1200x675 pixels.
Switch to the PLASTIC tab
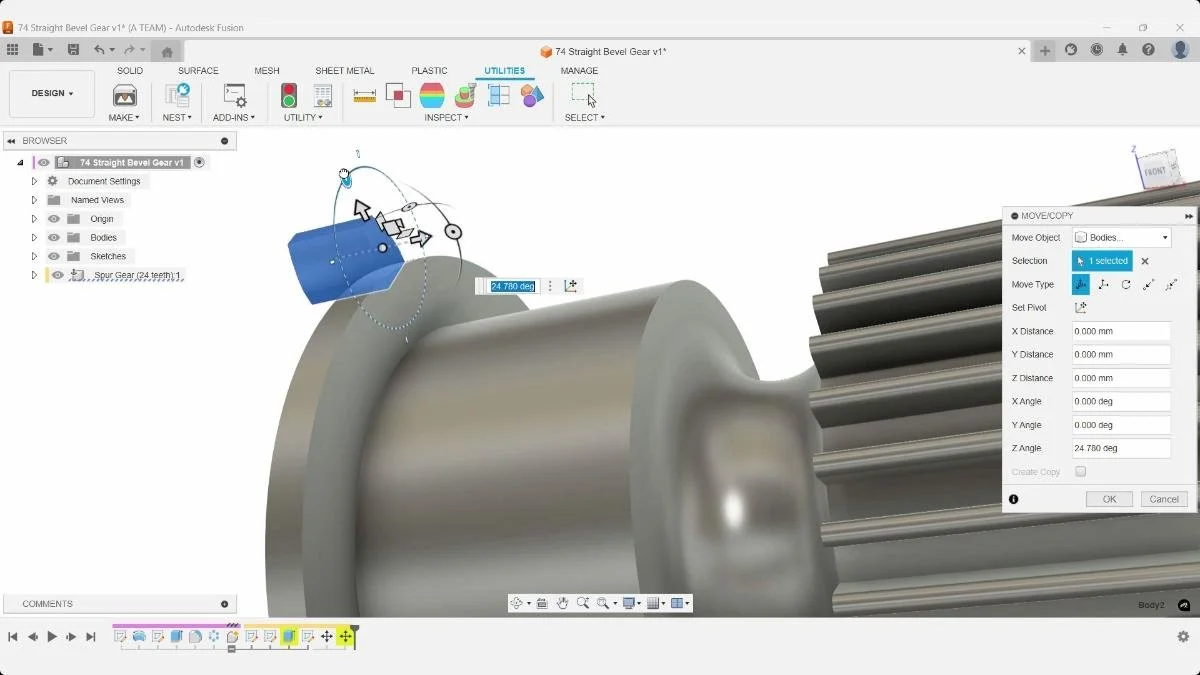point(430,71)
